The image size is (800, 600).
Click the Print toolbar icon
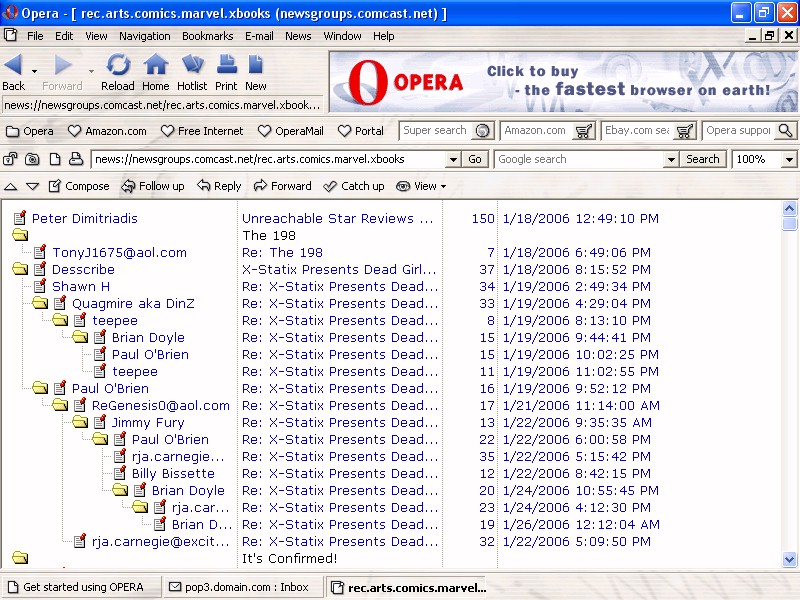click(x=226, y=66)
